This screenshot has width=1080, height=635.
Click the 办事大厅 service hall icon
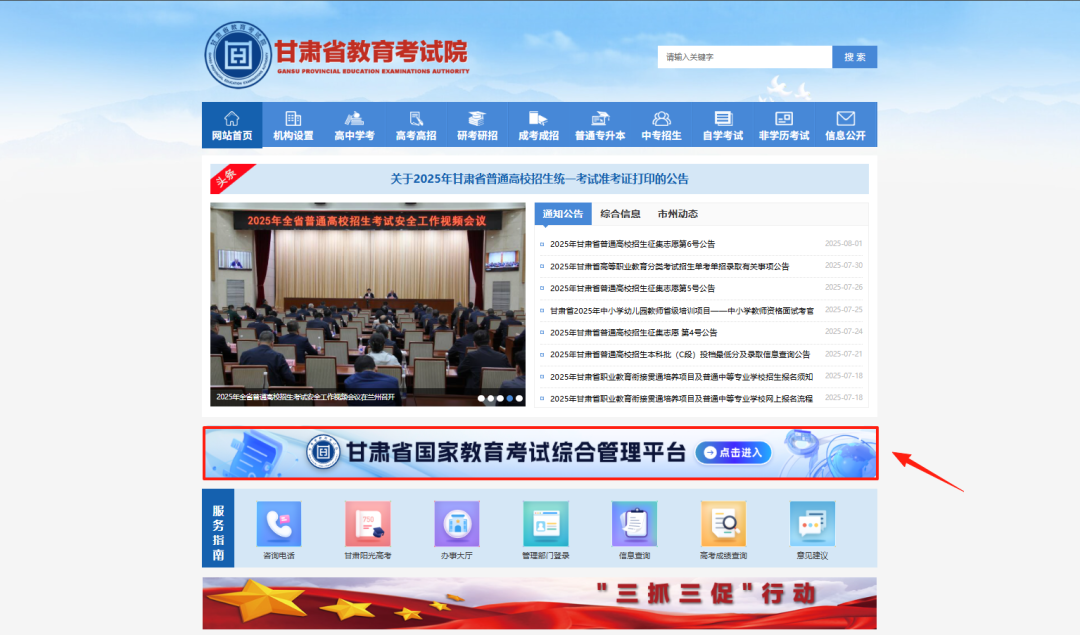456,524
